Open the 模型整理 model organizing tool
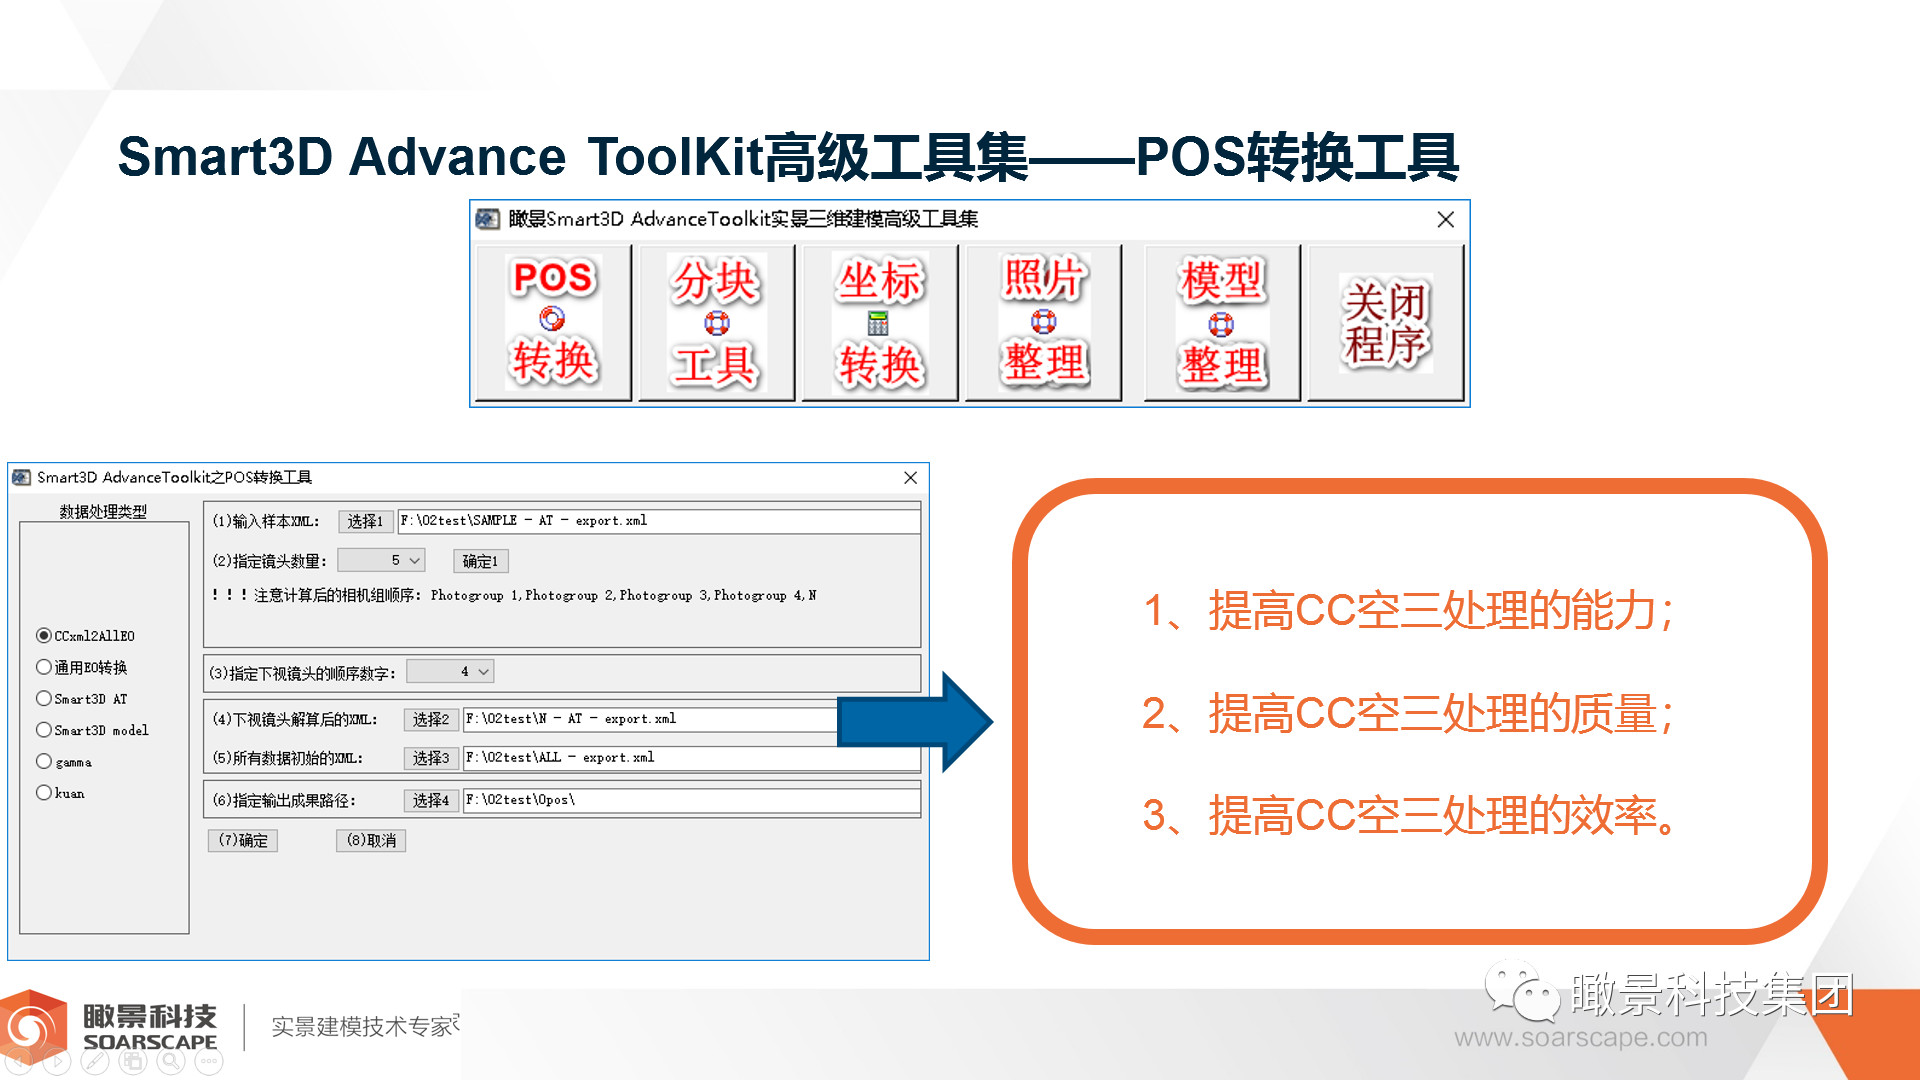The width and height of the screenshot is (1920, 1080). pyautogui.click(x=1222, y=322)
